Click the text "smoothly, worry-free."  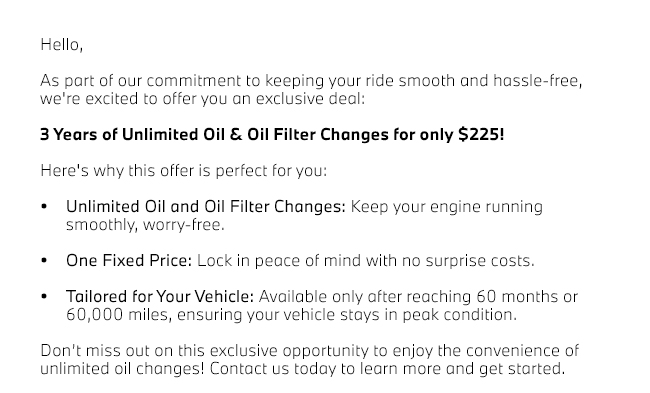(x=145, y=225)
